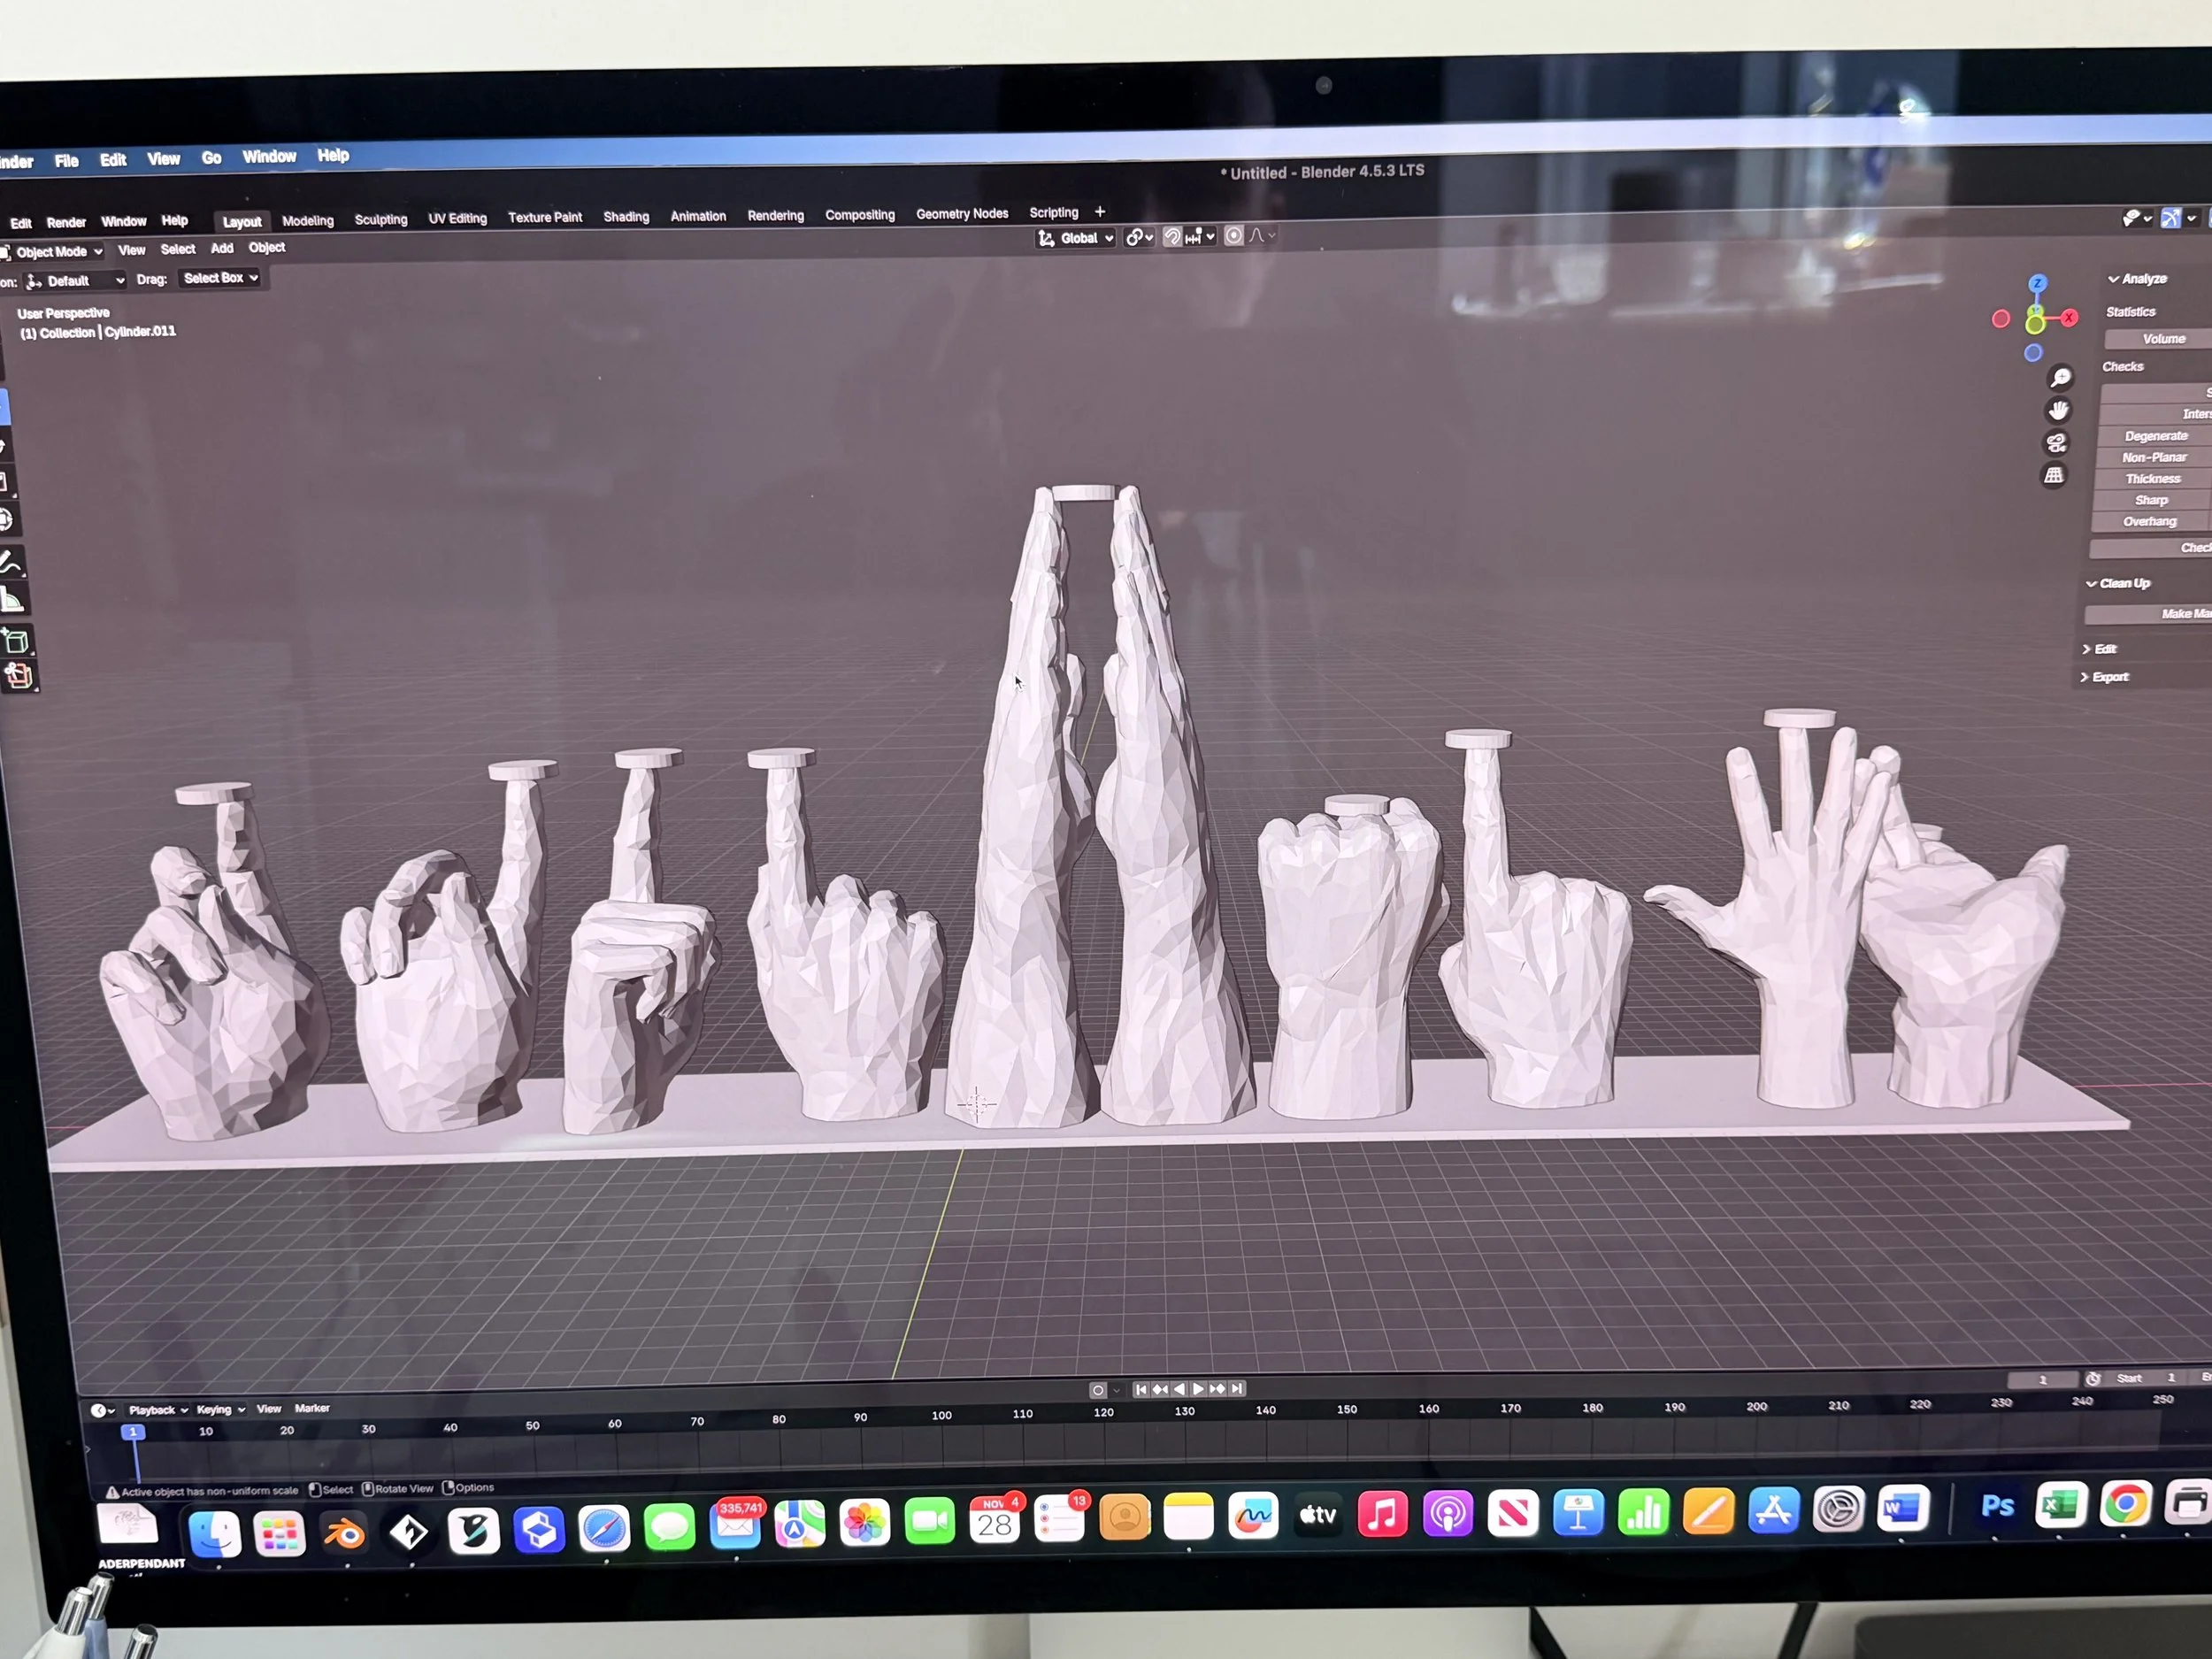This screenshot has height=1659, width=2212.
Task: Click the Overhang check button
Action: coord(2150,521)
